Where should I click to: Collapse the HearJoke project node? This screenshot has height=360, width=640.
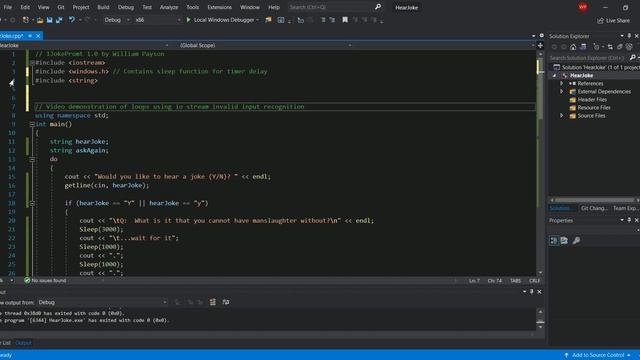554,76
